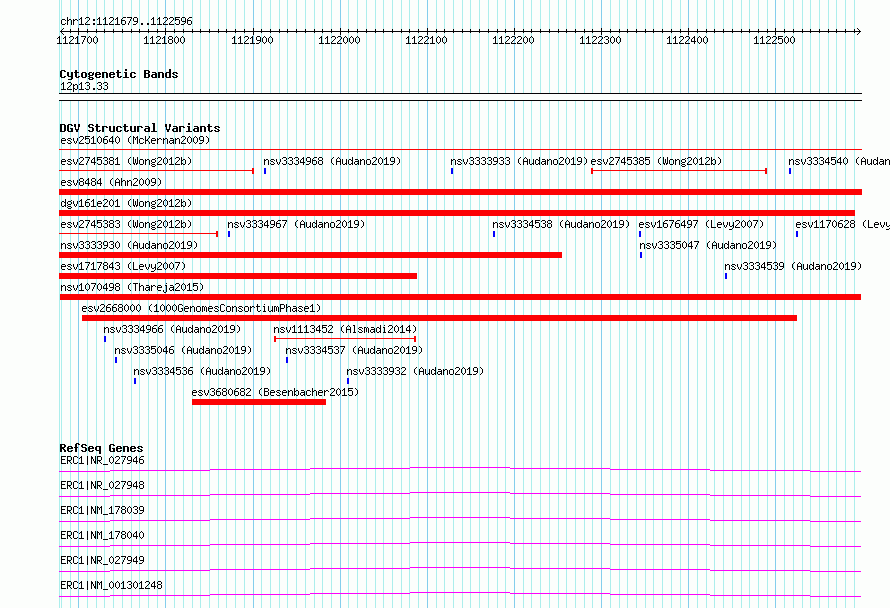Open ERC1|NR_027948 gene label

point(102,485)
